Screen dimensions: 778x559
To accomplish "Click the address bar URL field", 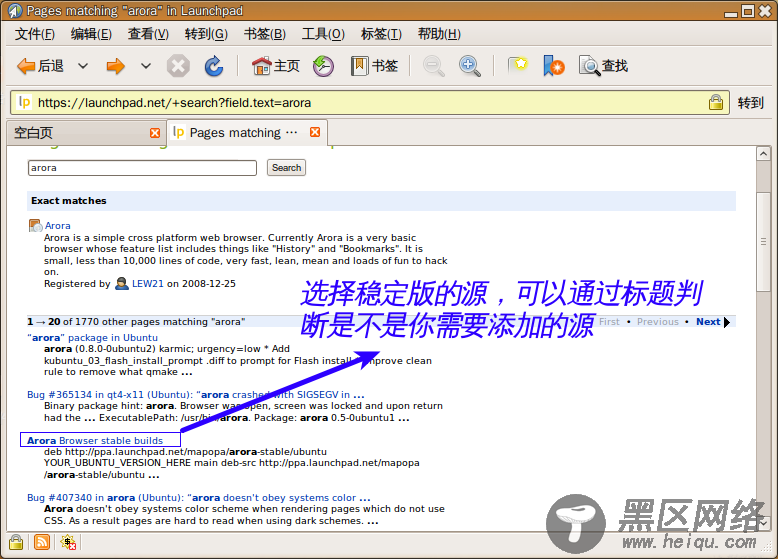I will coord(369,103).
